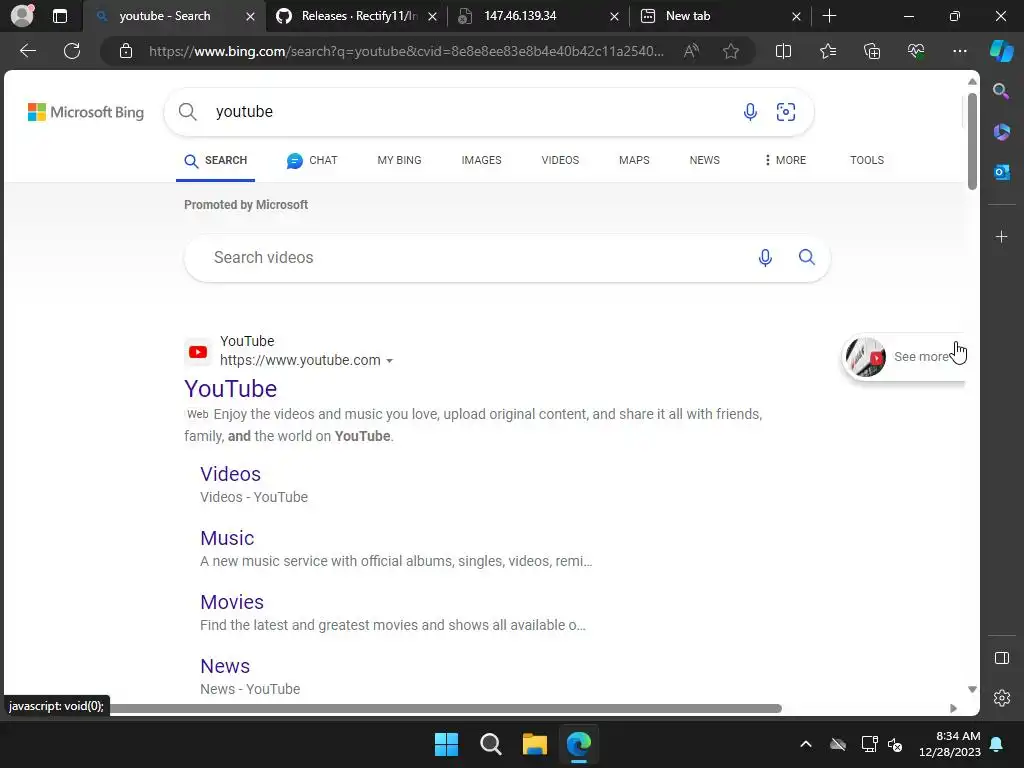Open sidebar settings gear
This screenshot has height=768, width=1024.
pyautogui.click(x=1001, y=698)
